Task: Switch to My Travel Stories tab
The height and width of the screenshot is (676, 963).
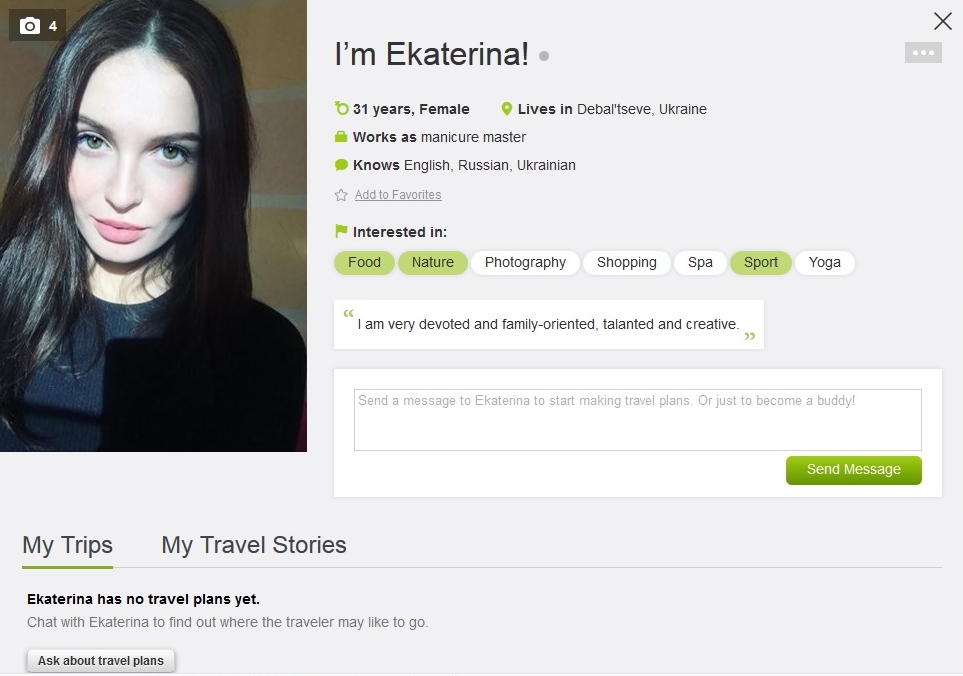Action: (x=254, y=545)
